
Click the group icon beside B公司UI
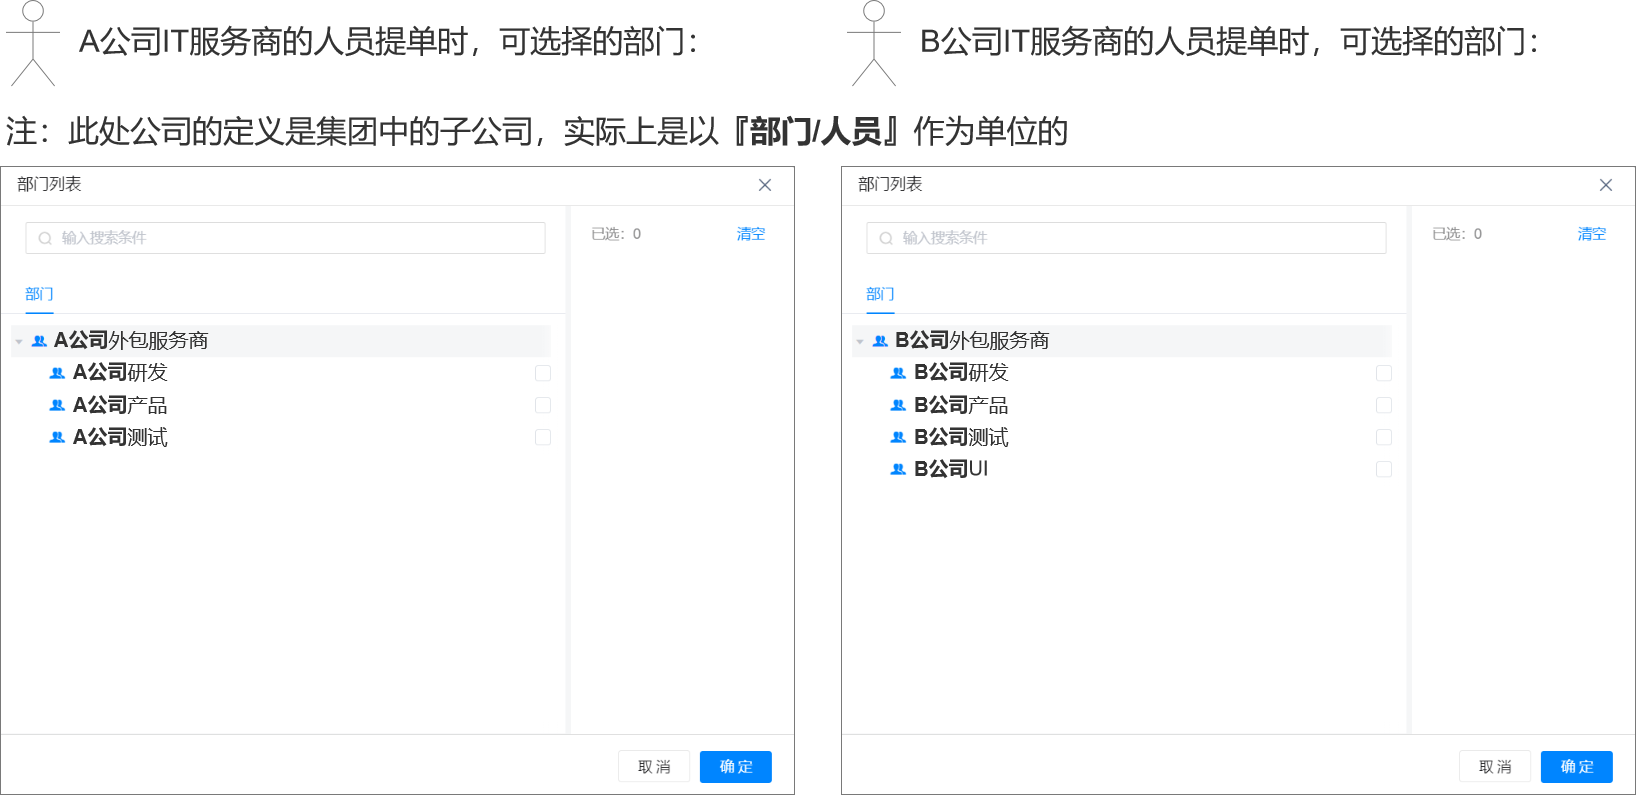[898, 469]
